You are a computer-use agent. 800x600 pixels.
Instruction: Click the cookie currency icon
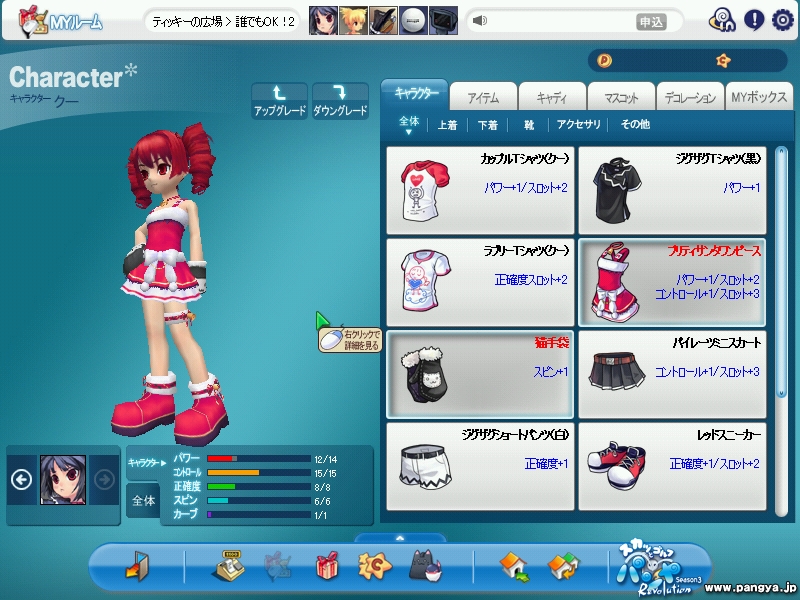click(723, 61)
